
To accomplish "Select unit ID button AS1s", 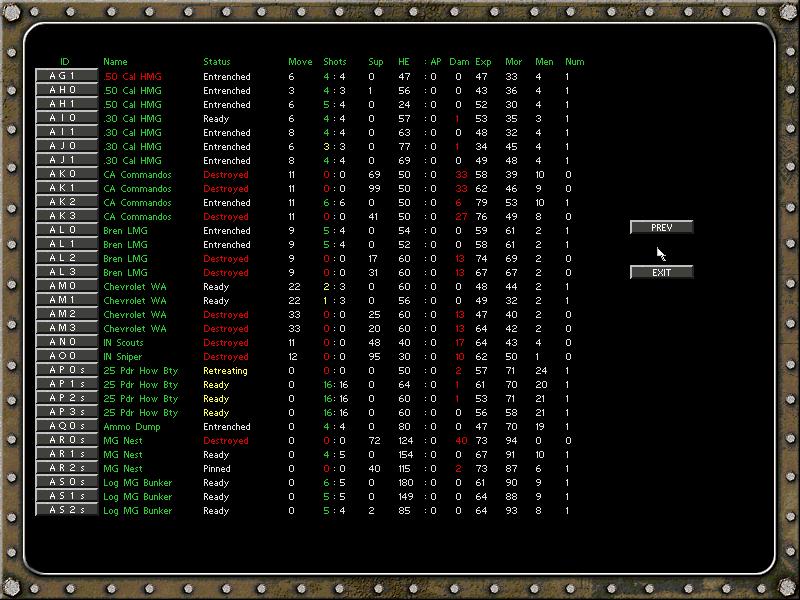I will coord(67,497).
